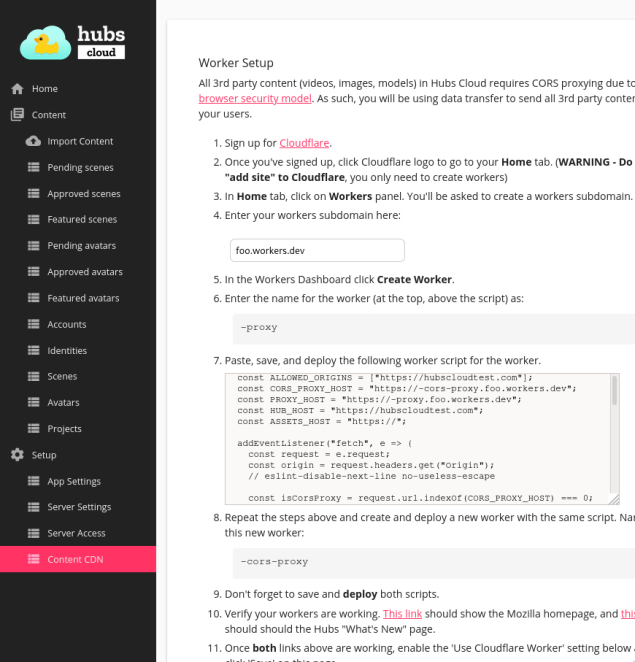This screenshot has height=662, width=635.
Task: Click the Setup gear icon
Action: 17,455
